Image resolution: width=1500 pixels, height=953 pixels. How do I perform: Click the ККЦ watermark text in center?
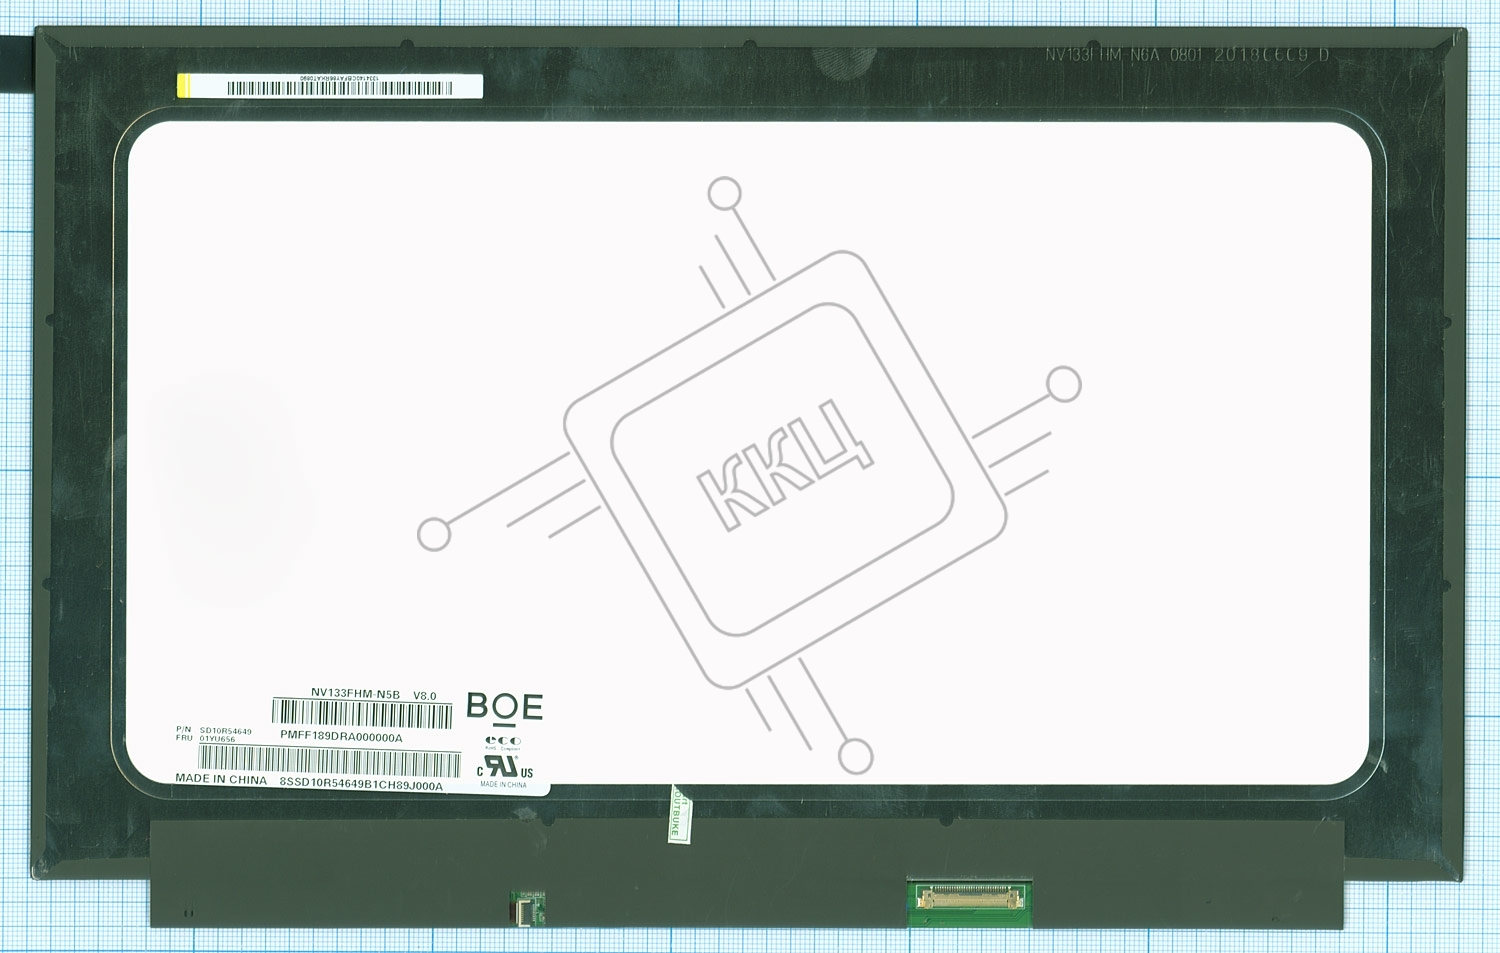784,465
